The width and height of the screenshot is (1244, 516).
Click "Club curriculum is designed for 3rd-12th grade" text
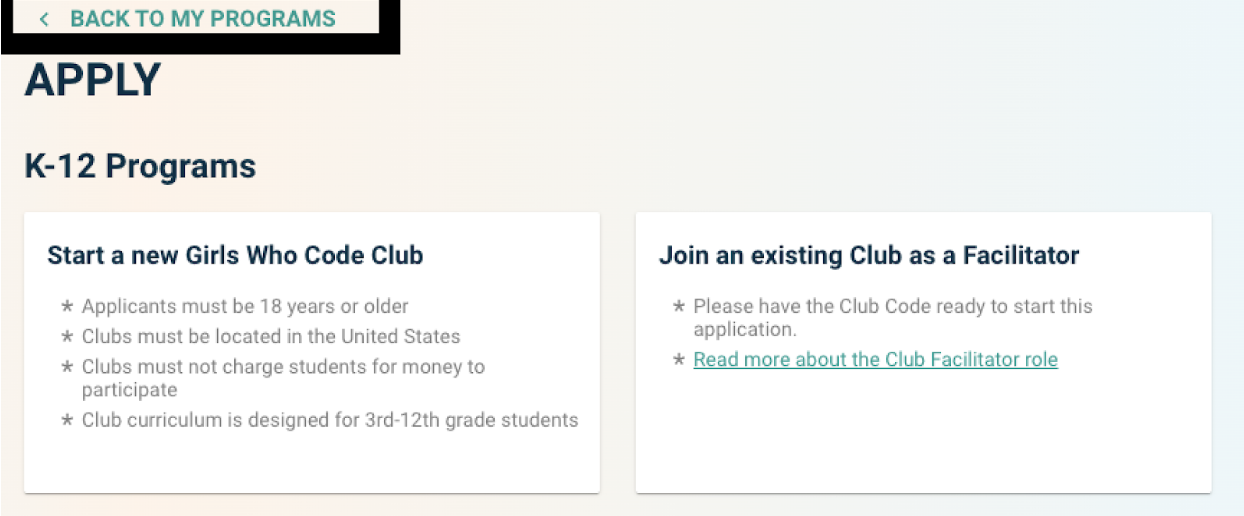(330, 420)
